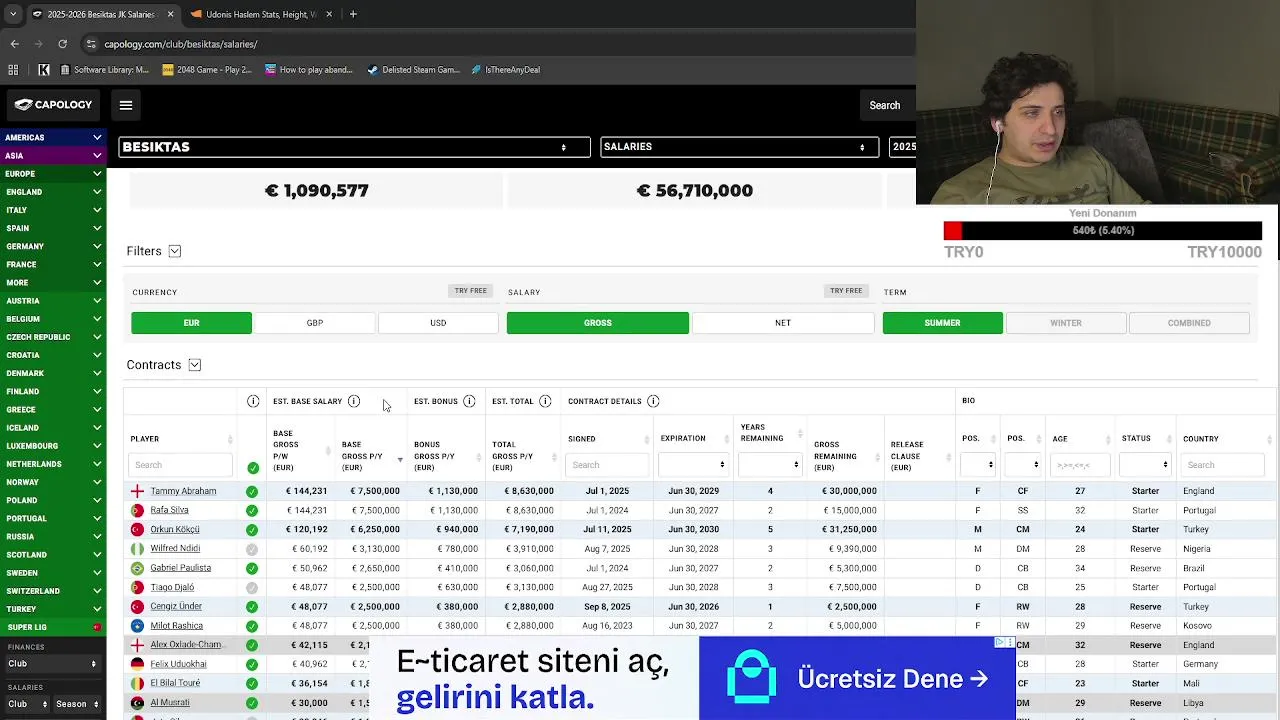
Task: Click Portugal flag beside Rafa Silva
Action: click(x=137, y=510)
